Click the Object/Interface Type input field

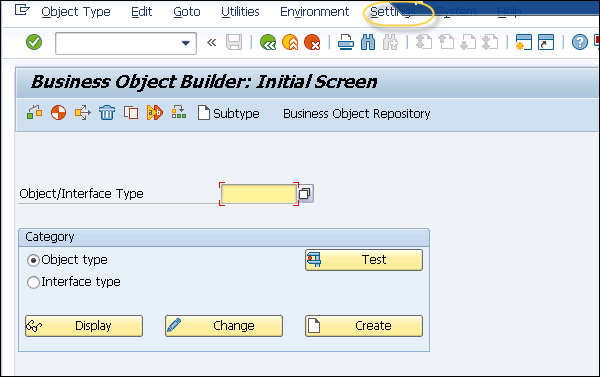tap(259, 194)
